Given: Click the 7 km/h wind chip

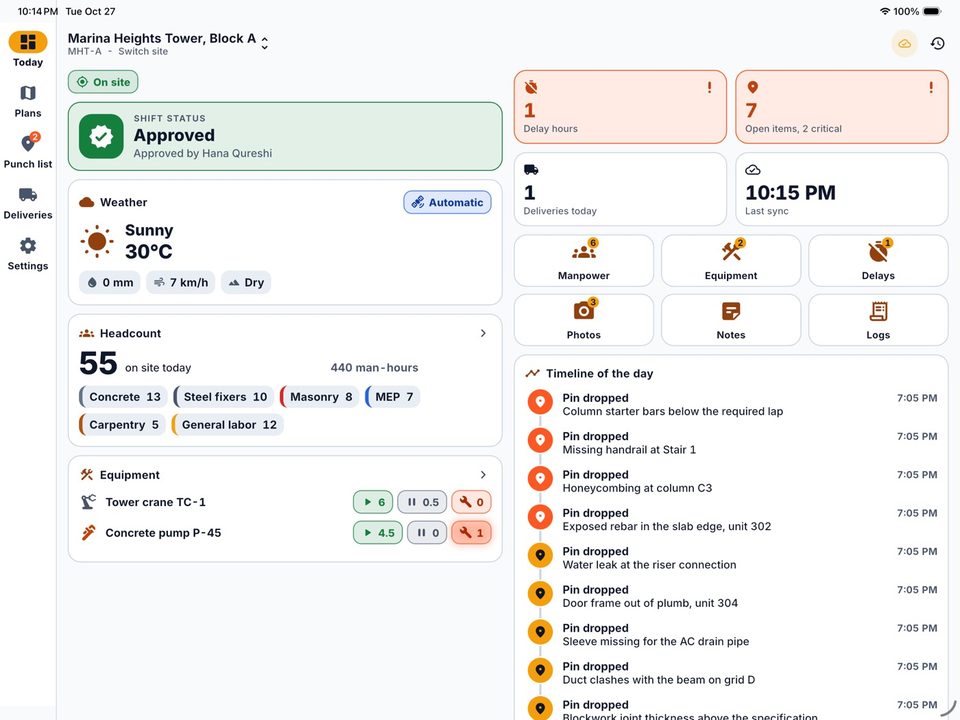Looking at the screenshot, I should (x=181, y=282).
